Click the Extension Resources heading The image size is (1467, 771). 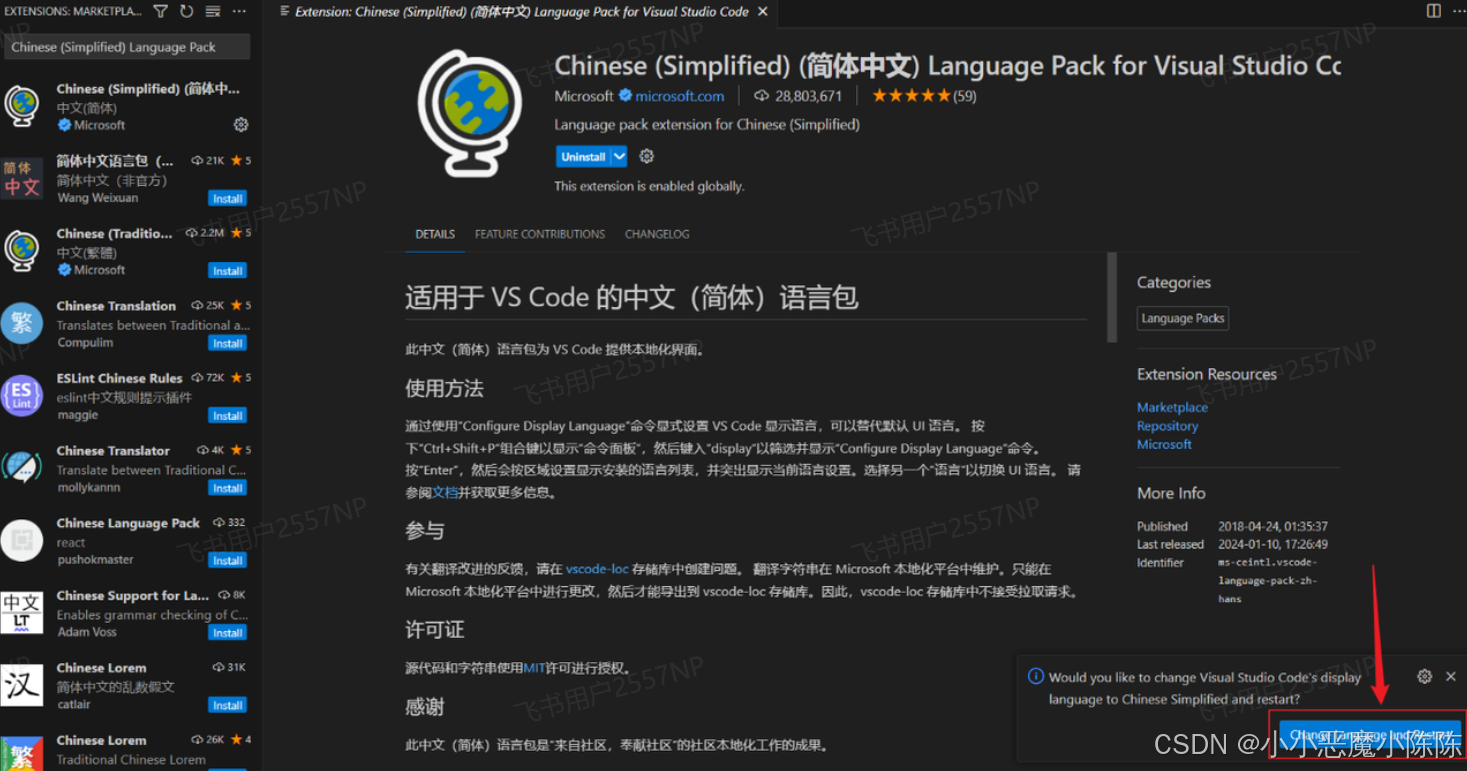click(x=1206, y=374)
